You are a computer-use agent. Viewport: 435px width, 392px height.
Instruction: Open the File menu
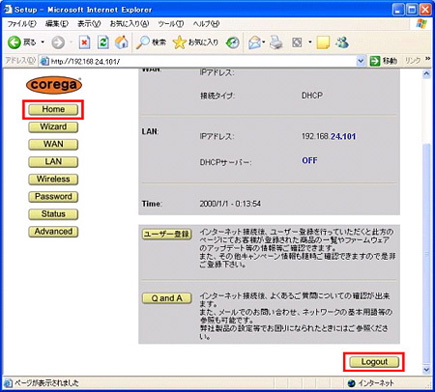pos(22,24)
